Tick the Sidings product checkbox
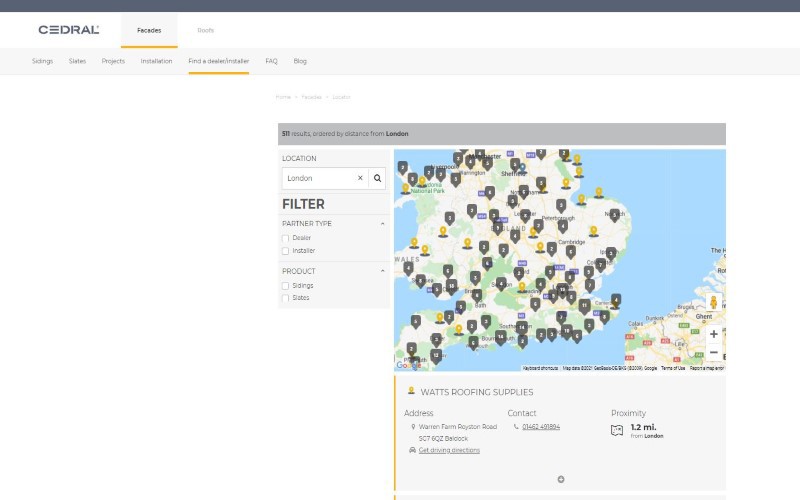800x500 pixels. click(286, 286)
